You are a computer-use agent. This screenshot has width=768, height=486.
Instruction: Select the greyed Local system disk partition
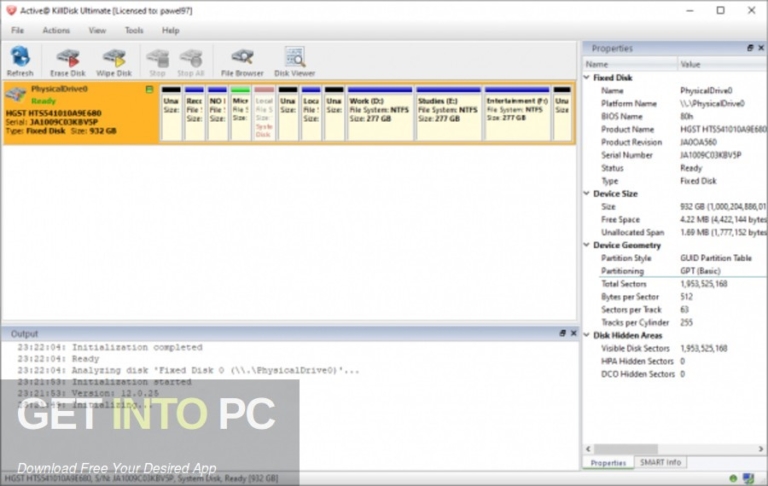264,114
